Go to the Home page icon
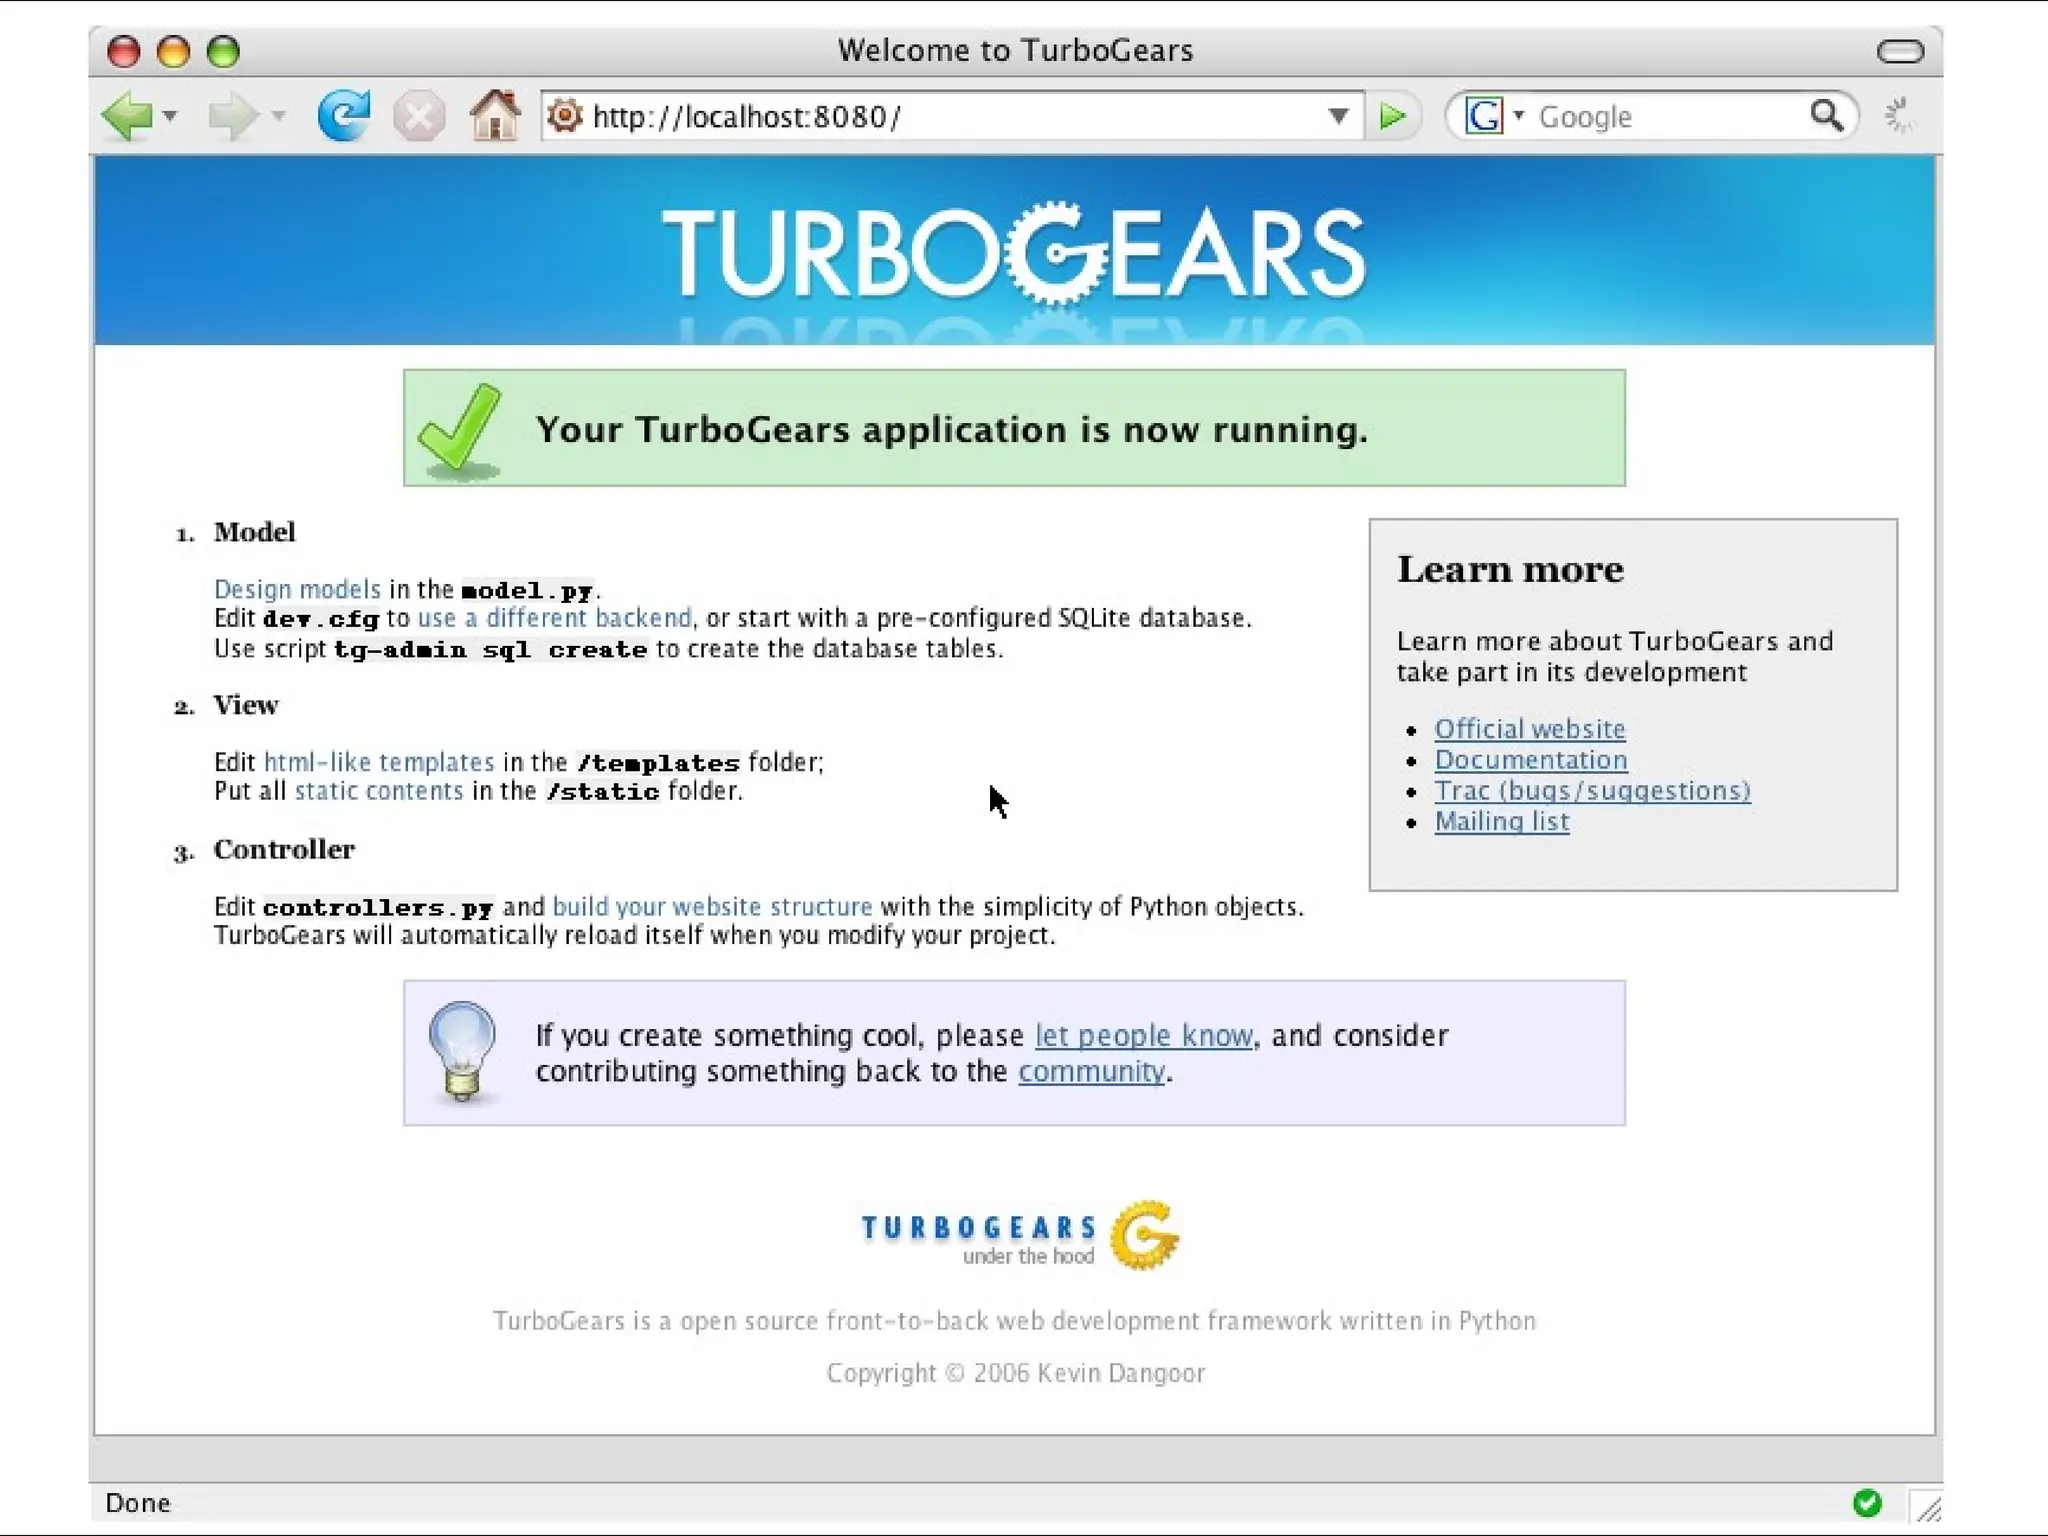 [x=495, y=115]
